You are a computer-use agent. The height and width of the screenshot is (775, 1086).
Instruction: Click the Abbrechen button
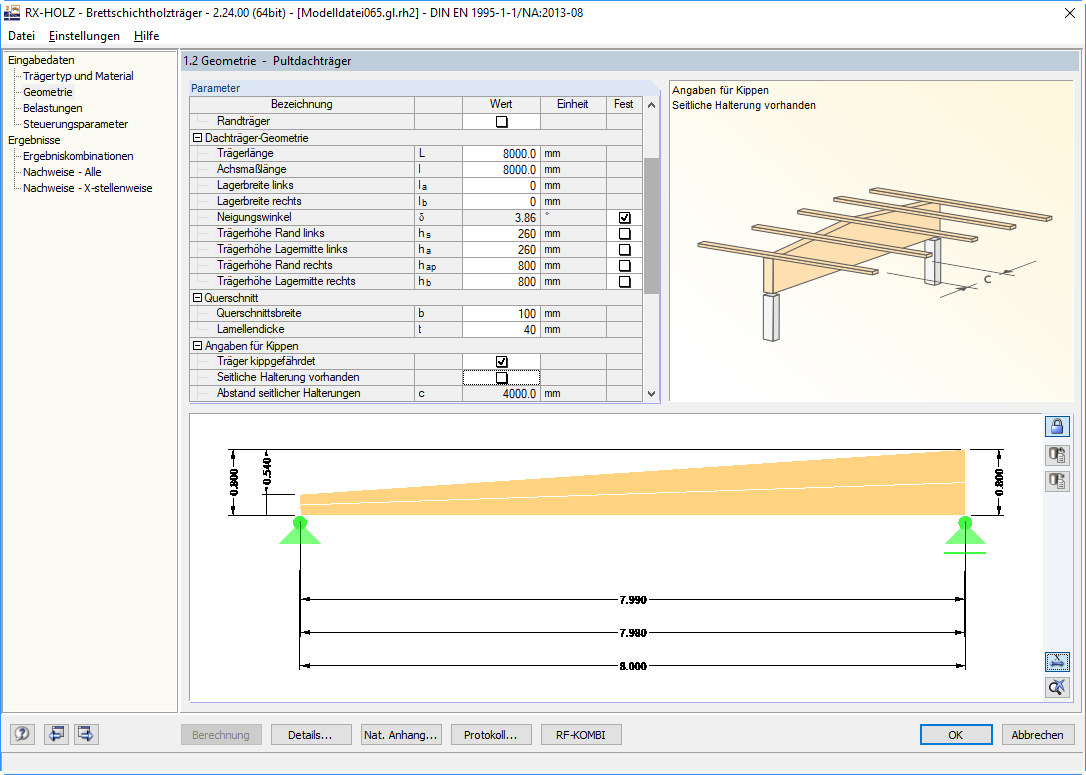tap(1038, 735)
